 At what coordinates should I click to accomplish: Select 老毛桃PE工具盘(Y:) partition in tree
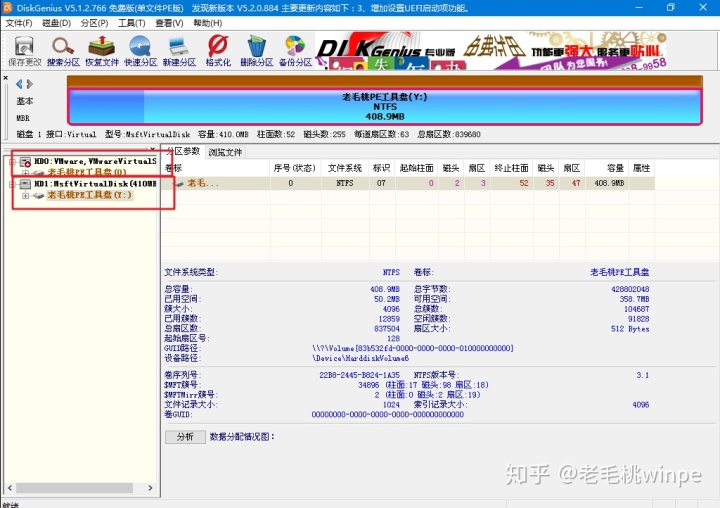(x=90, y=195)
